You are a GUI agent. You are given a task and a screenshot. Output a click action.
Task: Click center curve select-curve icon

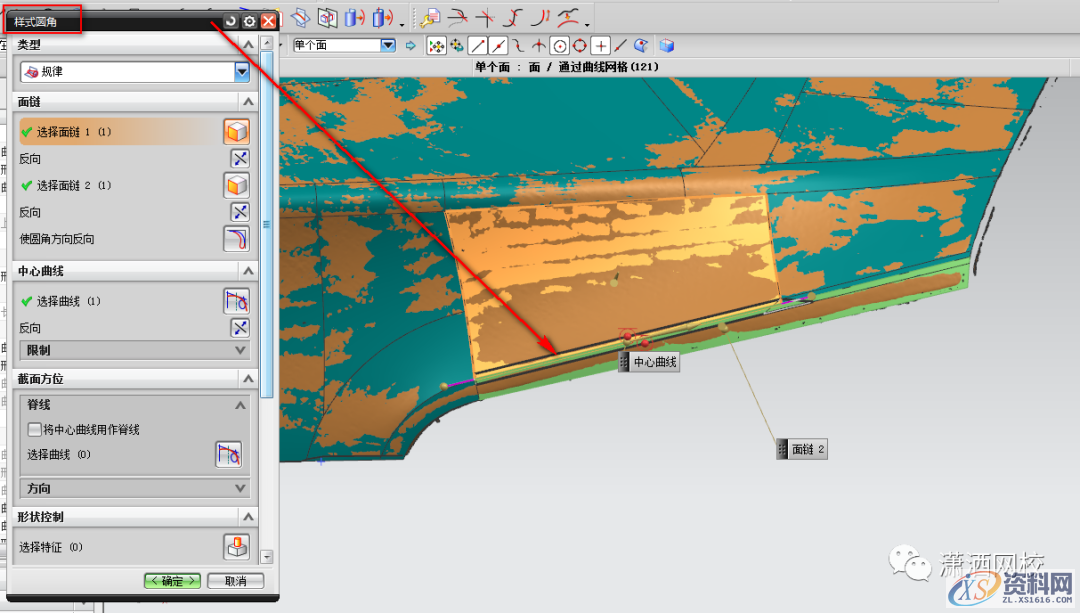point(236,301)
